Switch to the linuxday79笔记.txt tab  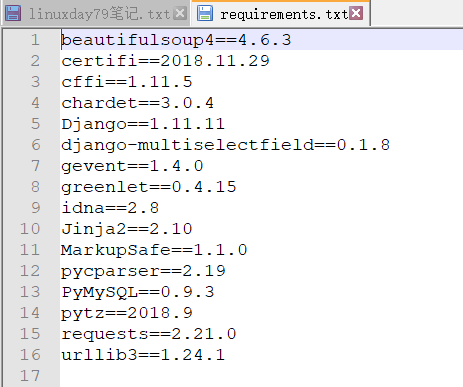[95, 13]
